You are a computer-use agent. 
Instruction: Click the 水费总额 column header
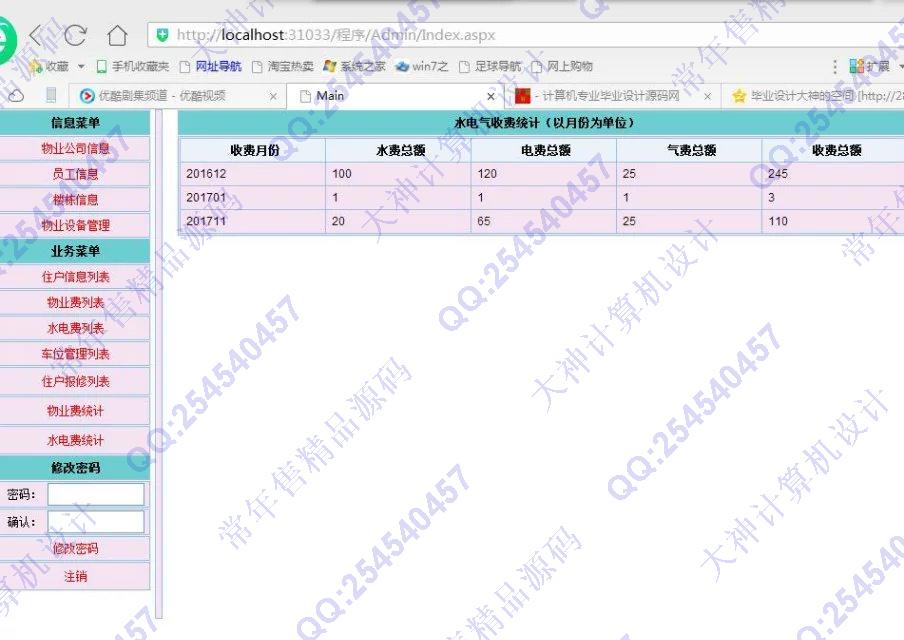399,150
